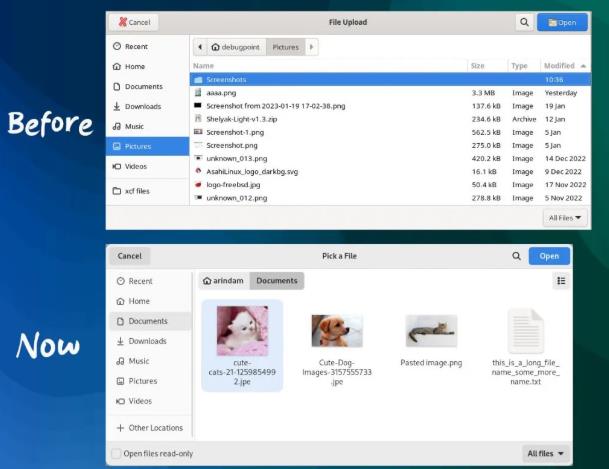
Task: Select Screenshot from 2023-01-19 17-02-38.png
Action: (x=390, y=106)
